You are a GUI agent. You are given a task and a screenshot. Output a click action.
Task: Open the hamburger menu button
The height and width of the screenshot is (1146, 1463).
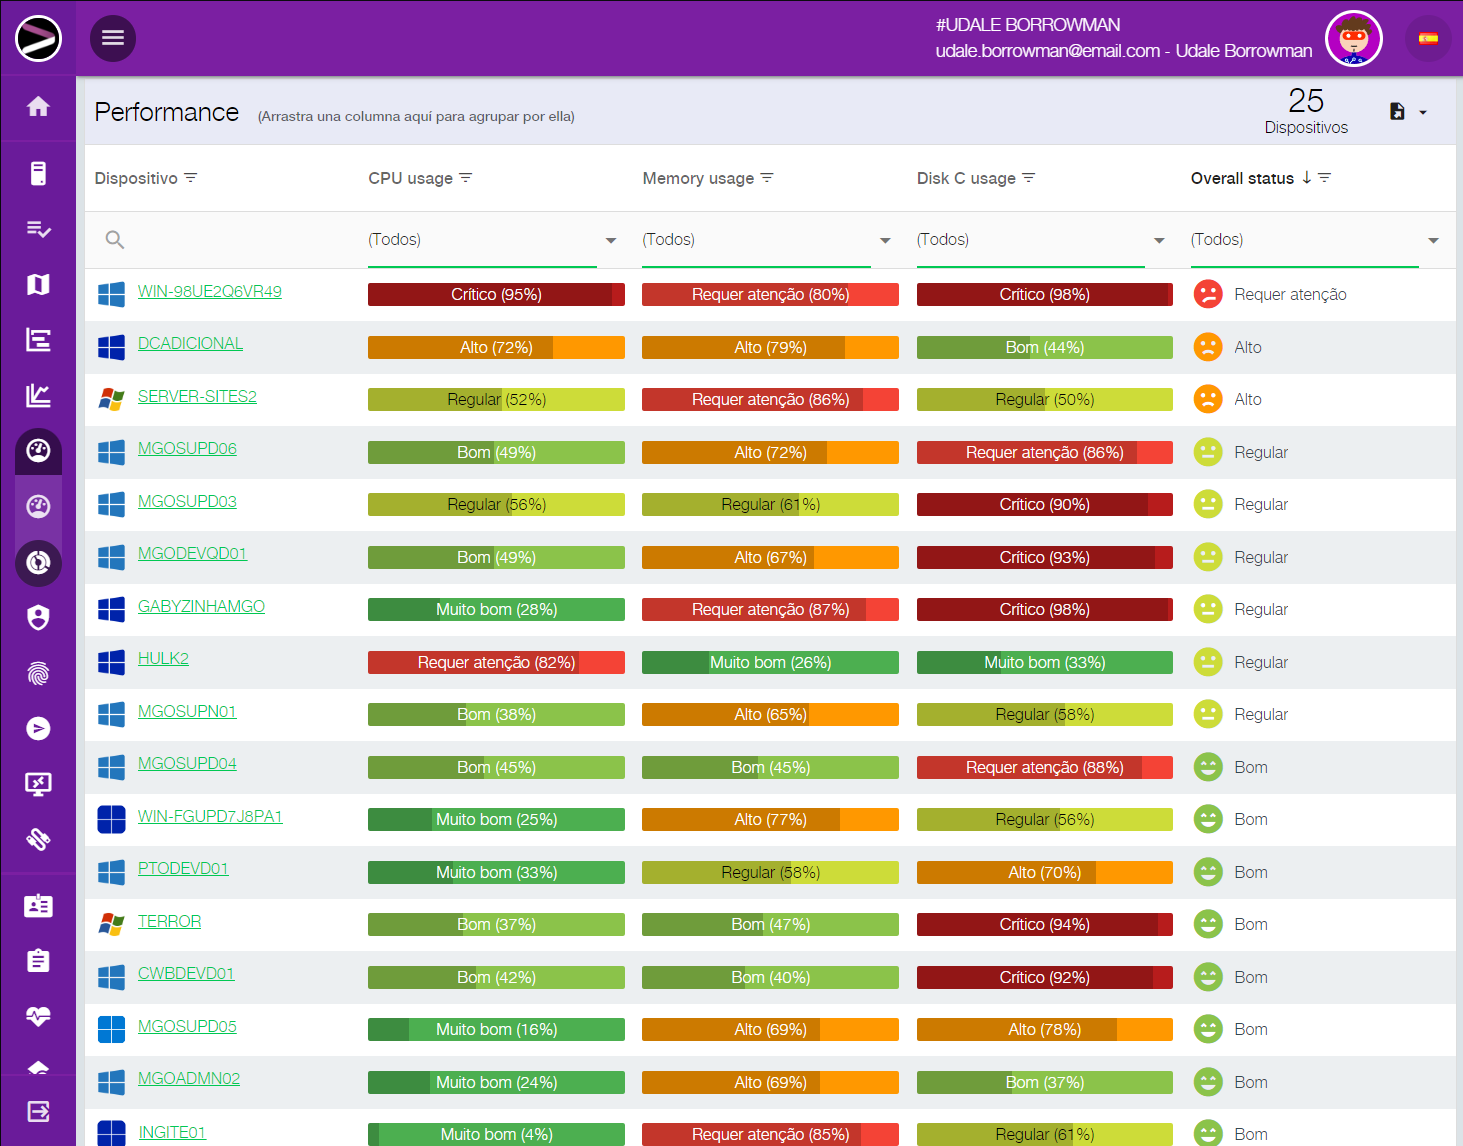point(113,38)
